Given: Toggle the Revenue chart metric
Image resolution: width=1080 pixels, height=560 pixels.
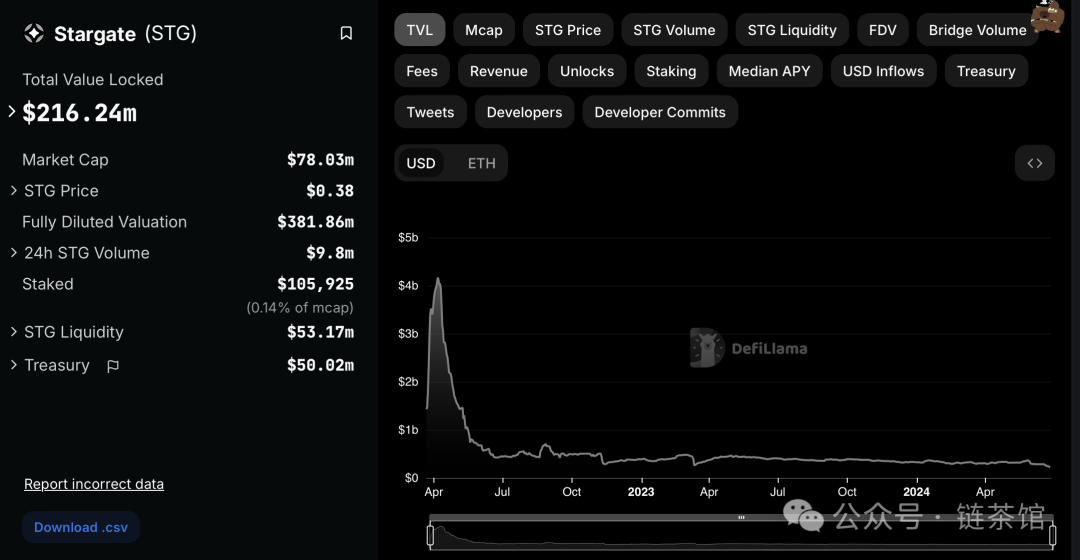Looking at the screenshot, I should 499,71.
